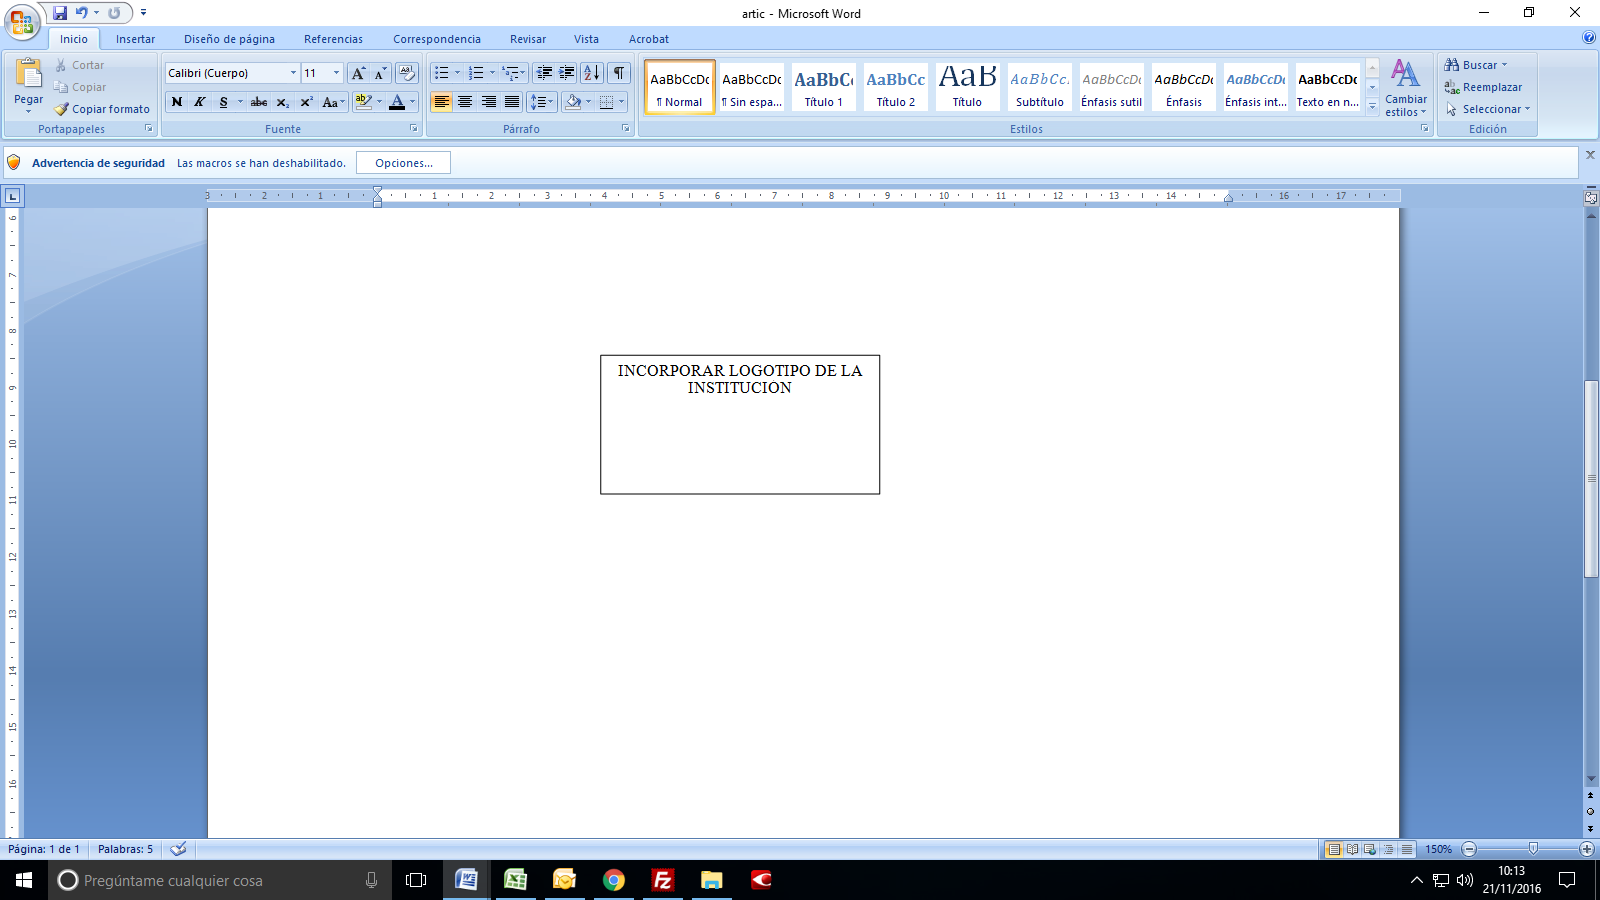Click Reemplazar button
The image size is (1600, 900).
[1483, 87]
